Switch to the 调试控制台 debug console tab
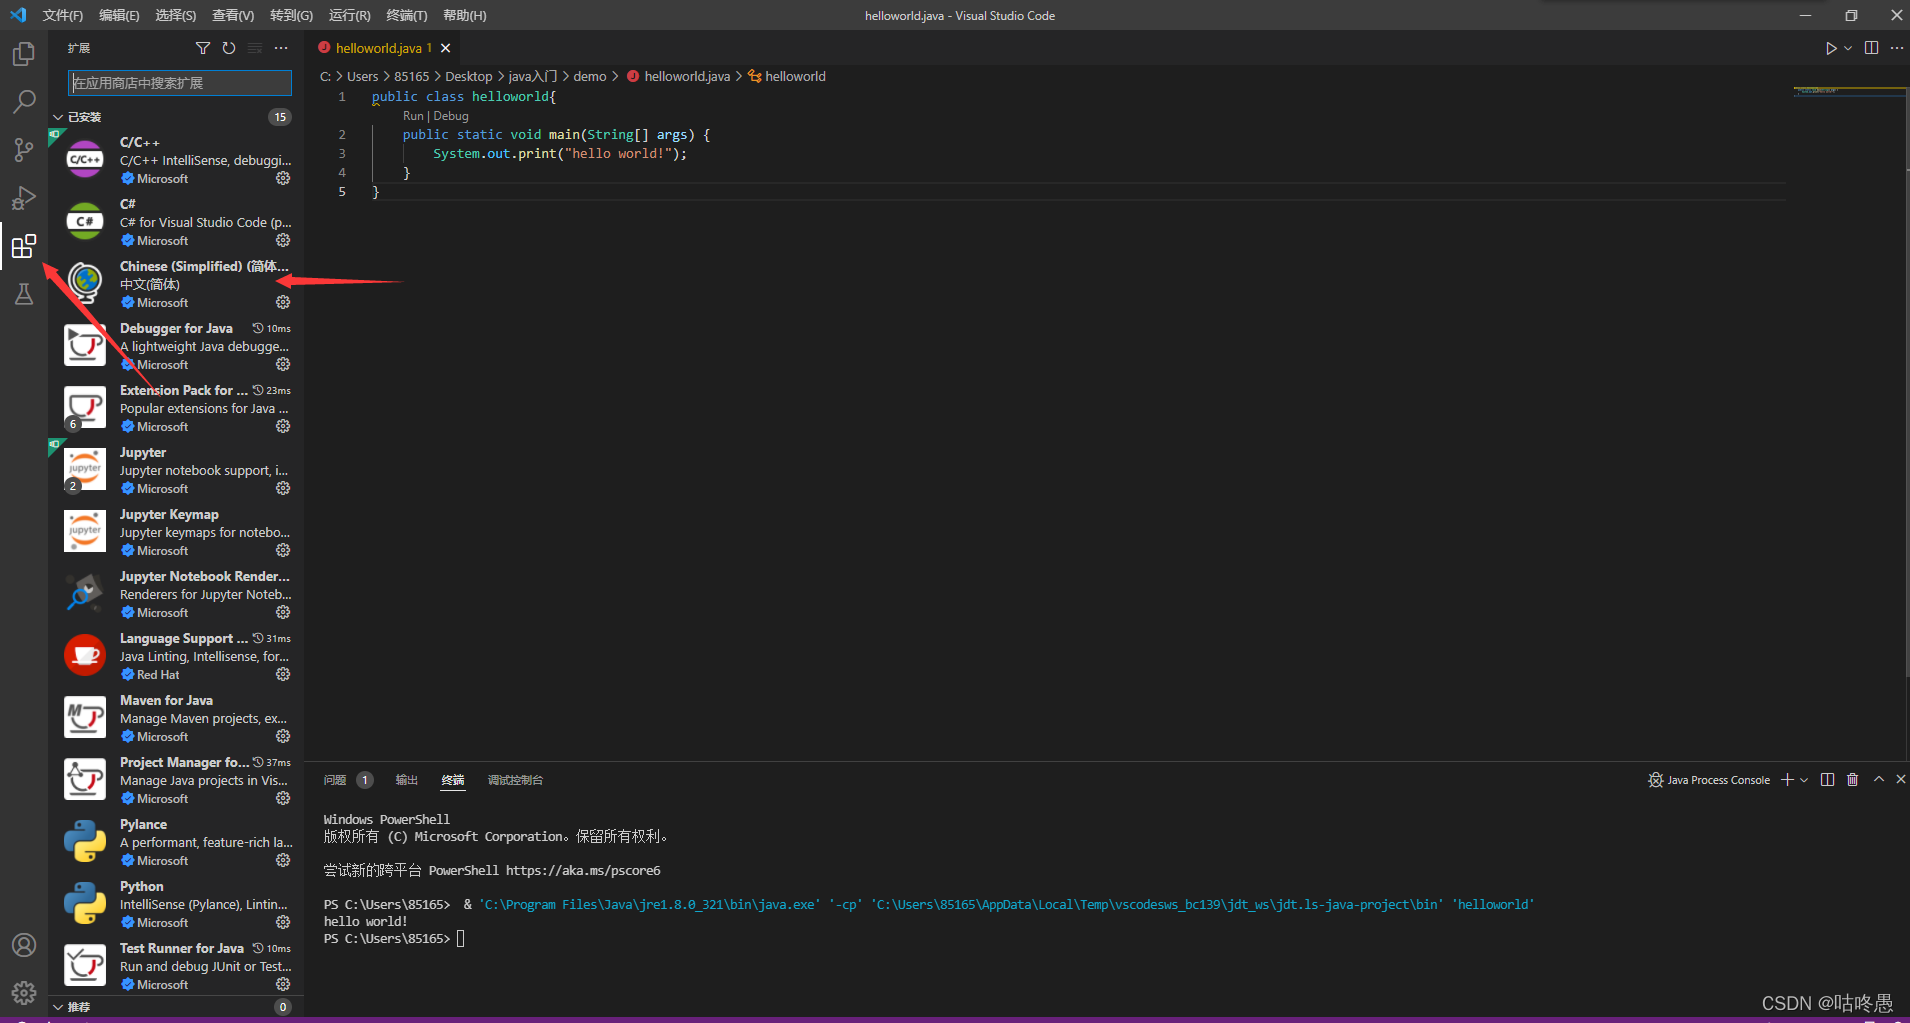Image resolution: width=1910 pixels, height=1023 pixels. pos(515,780)
